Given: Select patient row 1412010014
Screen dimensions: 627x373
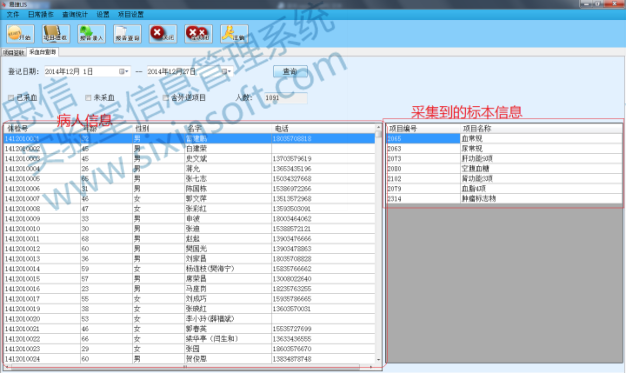Looking at the screenshot, I should 189,269.
